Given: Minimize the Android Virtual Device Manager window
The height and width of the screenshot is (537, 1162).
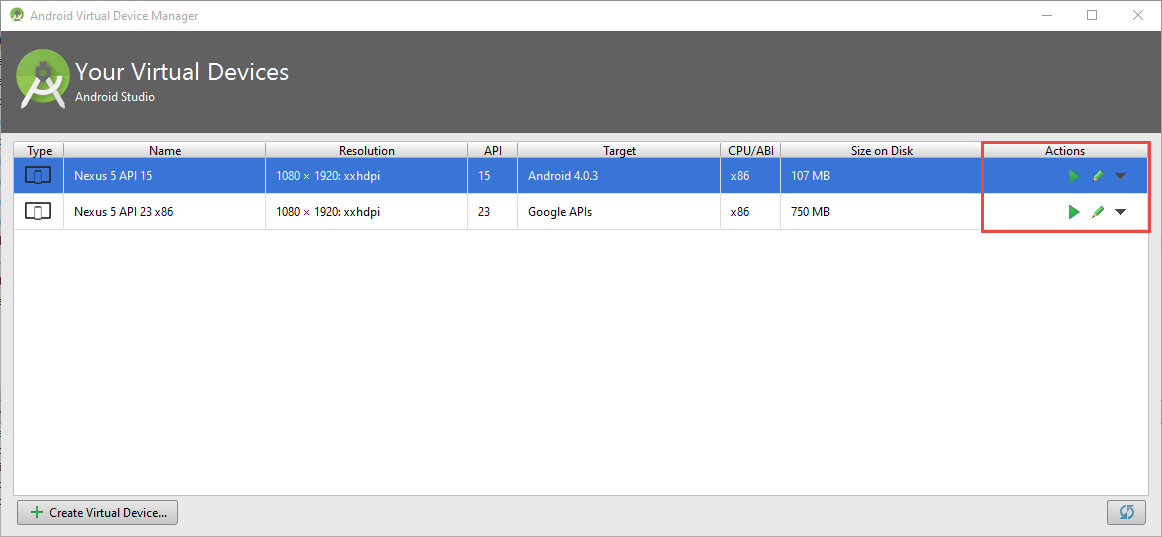Looking at the screenshot, I should [1047, 15].
